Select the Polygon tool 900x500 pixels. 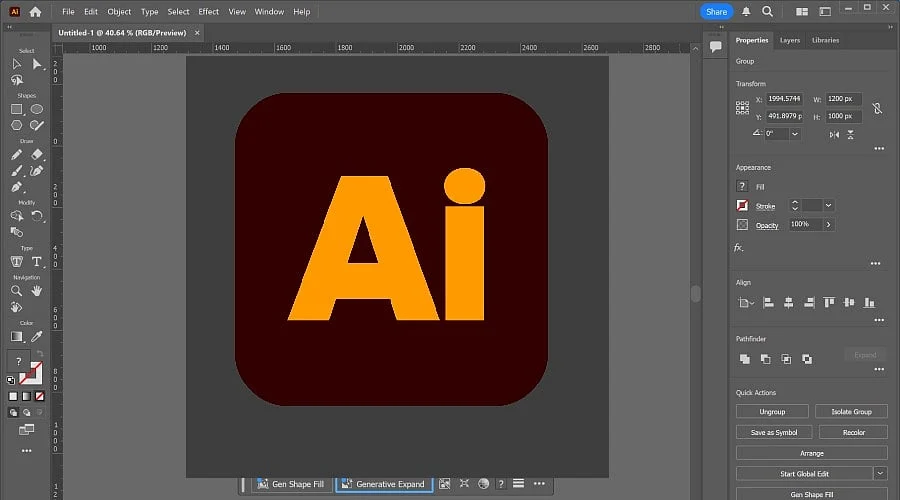17,125
